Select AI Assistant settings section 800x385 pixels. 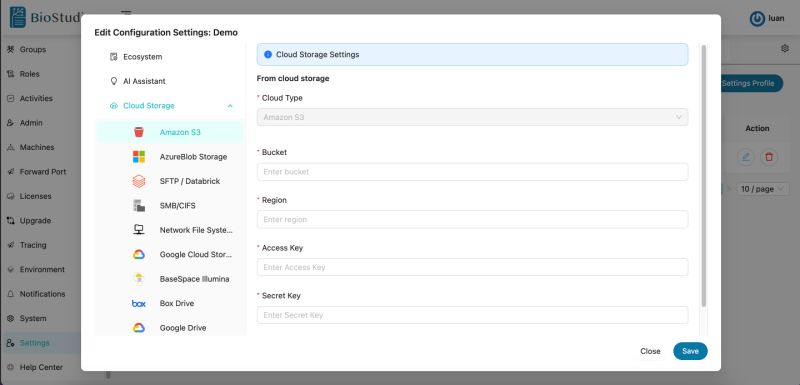pyautogui.click(x=169, y=81)
